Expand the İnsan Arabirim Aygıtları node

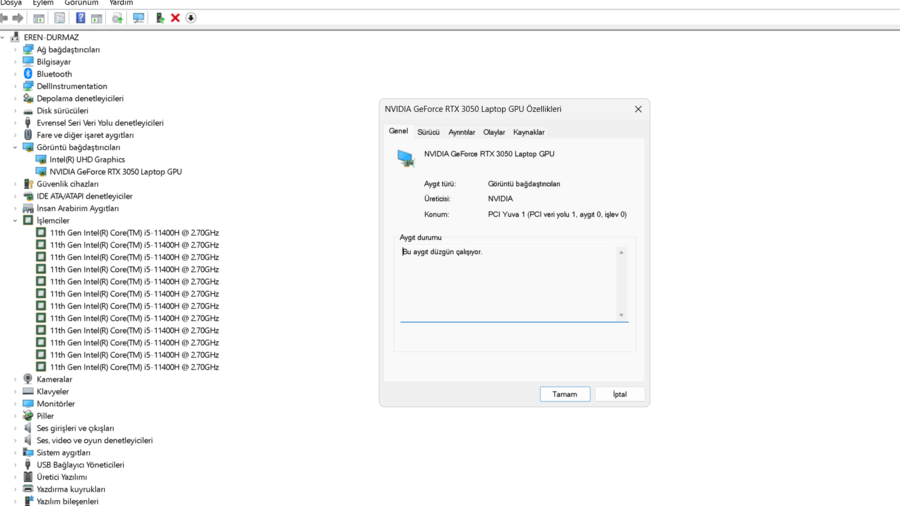[x=15, y=208]
